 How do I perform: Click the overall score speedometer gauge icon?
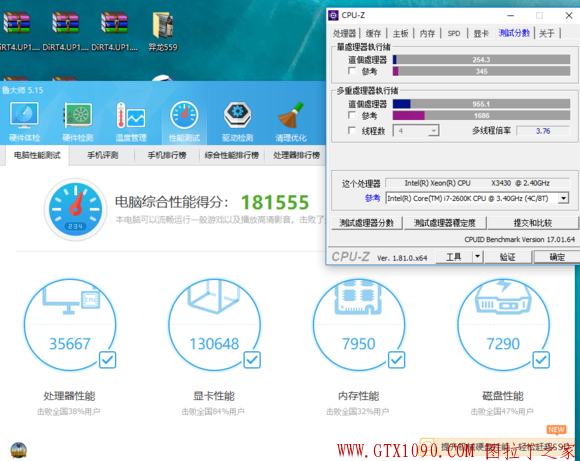75,209
